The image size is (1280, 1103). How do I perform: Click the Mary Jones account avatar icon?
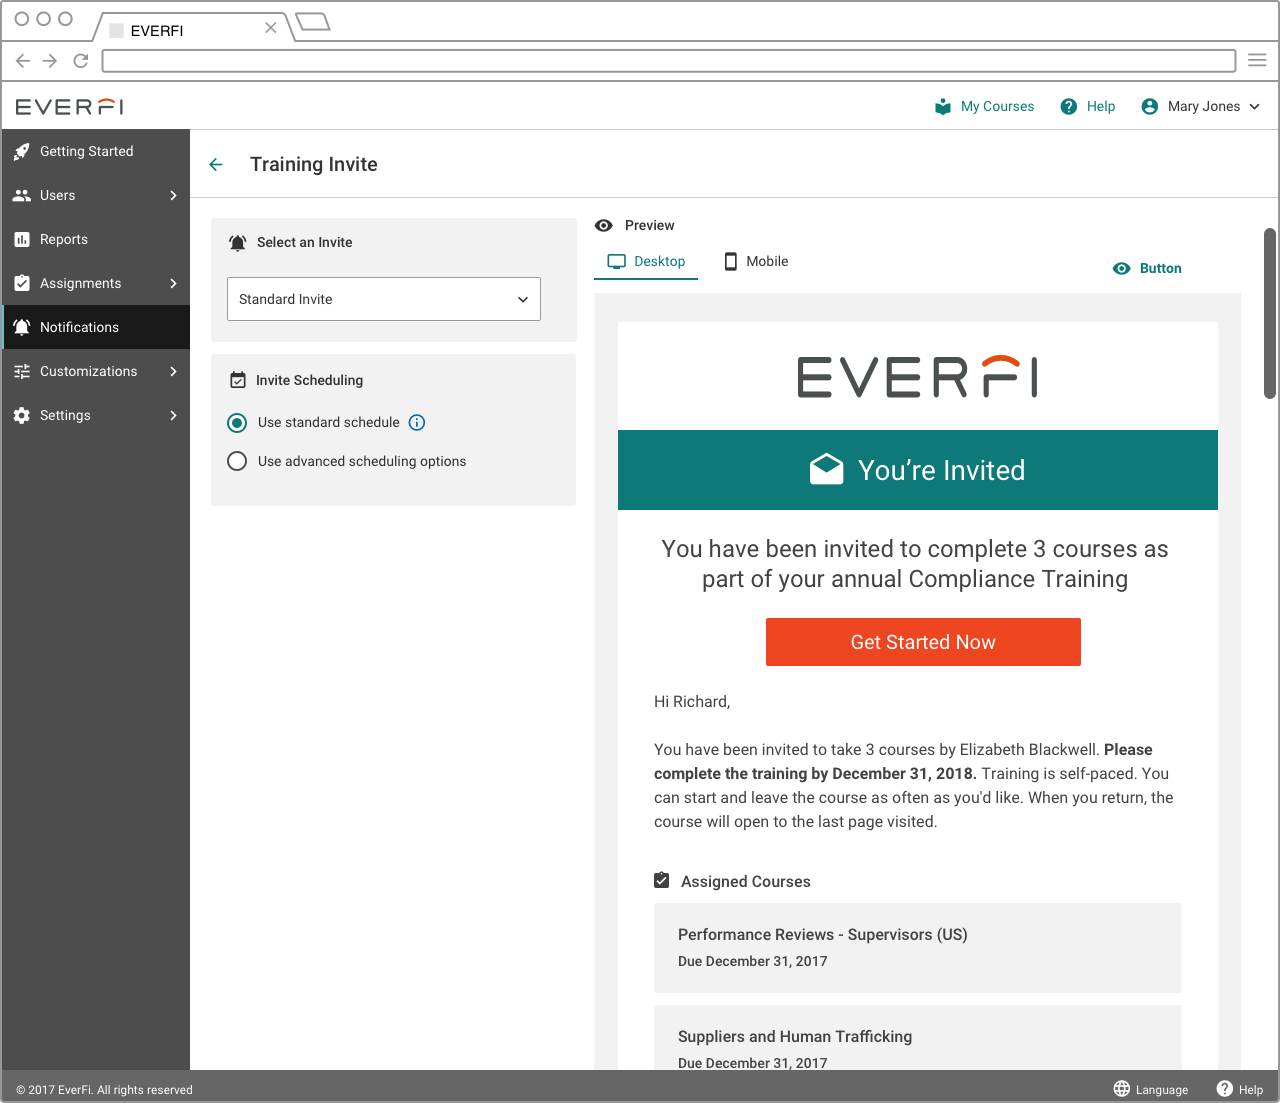coord(1150,106)
